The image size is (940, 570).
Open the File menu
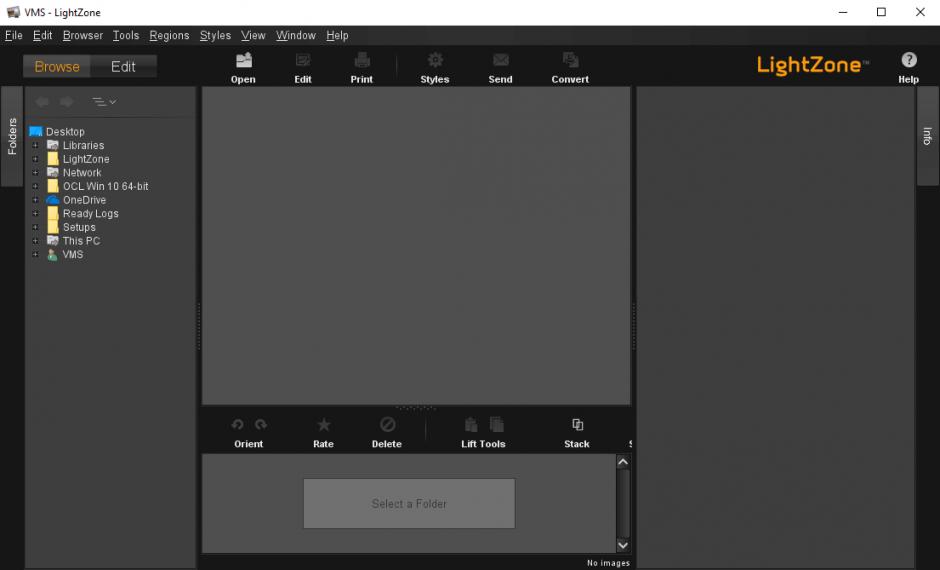point(14,35)
